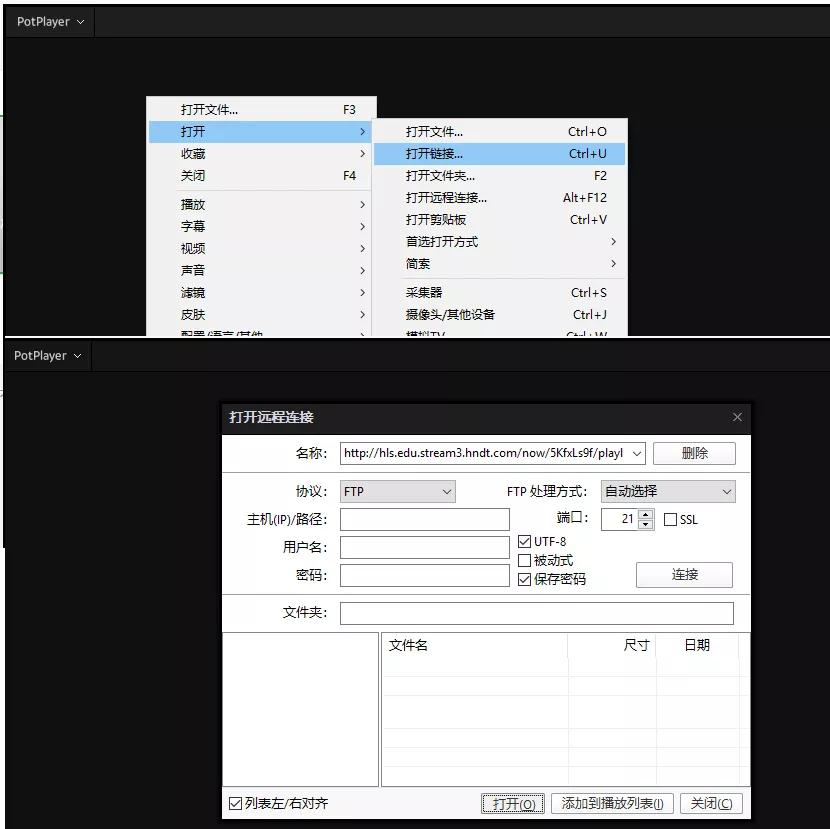
Task: Uncheck the UTF-8 checkbox
Action: 525,542
